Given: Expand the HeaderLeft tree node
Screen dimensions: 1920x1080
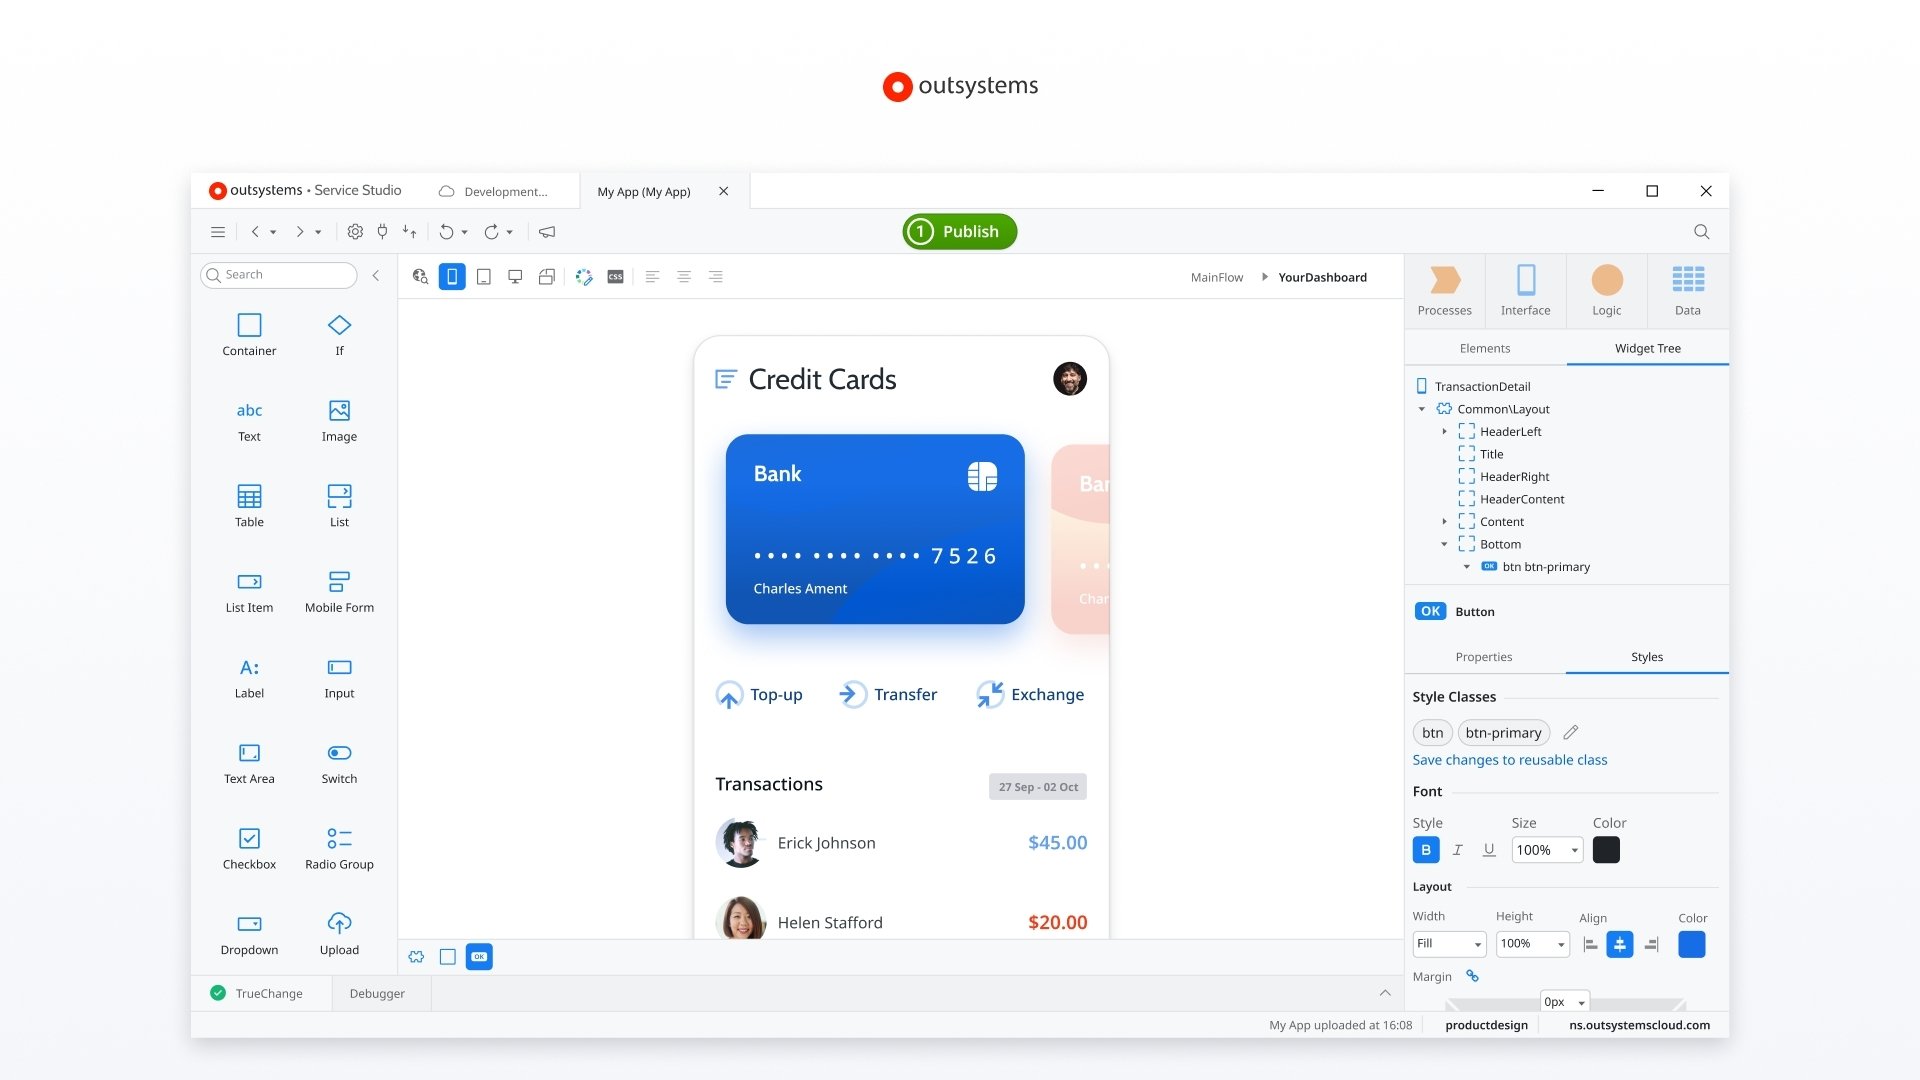Looking at the screenshot, I should [1444, 431].
